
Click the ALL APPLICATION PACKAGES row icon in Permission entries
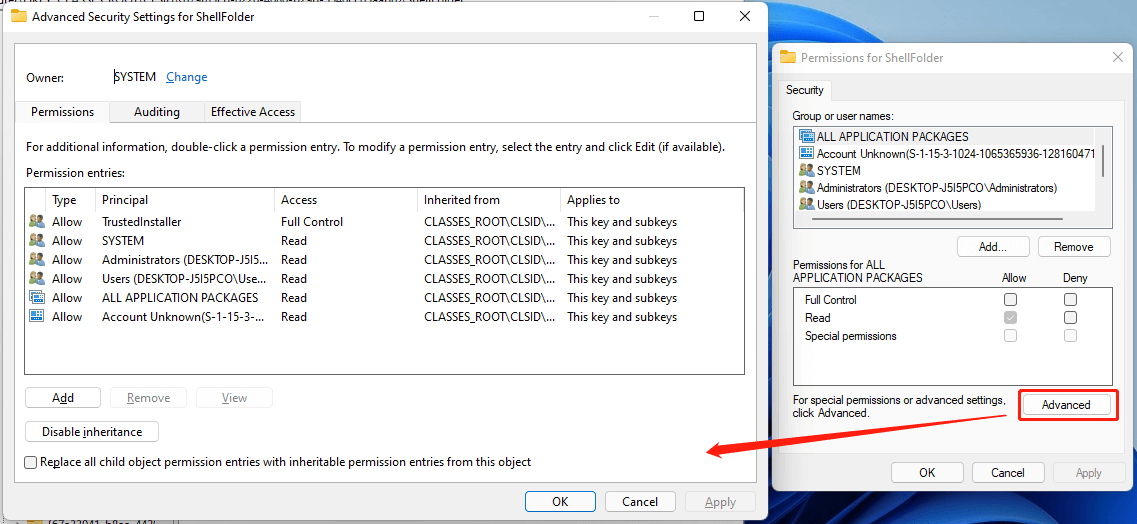[x=37, y=297]
